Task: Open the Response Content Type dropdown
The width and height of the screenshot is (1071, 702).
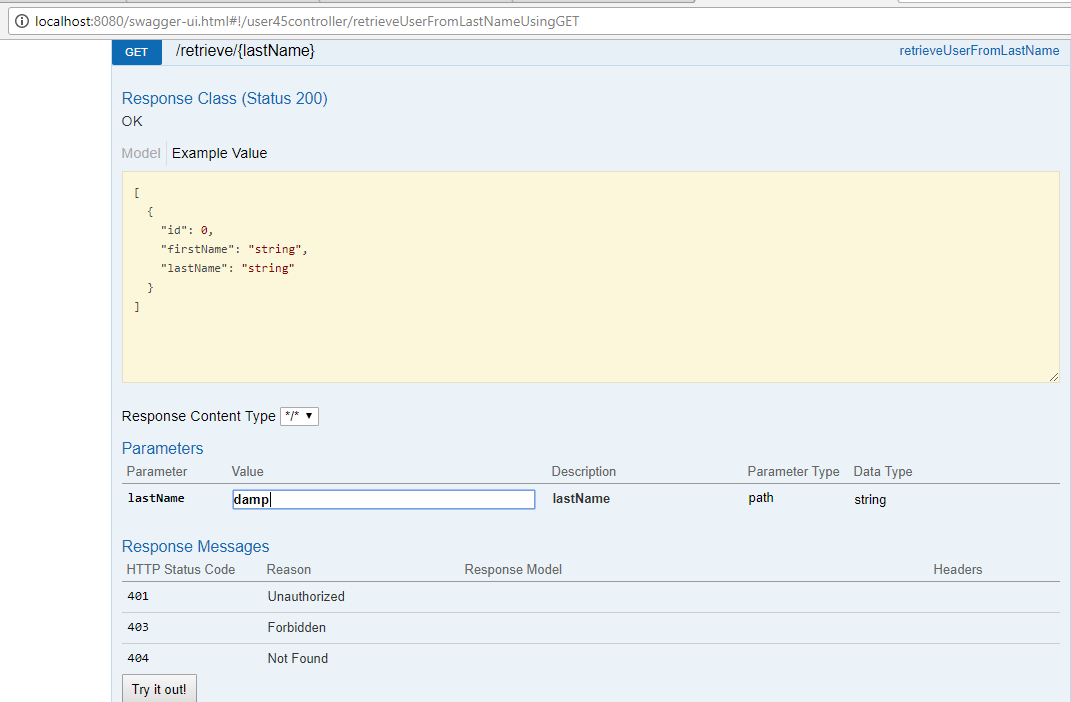Action: pos(299,416)
